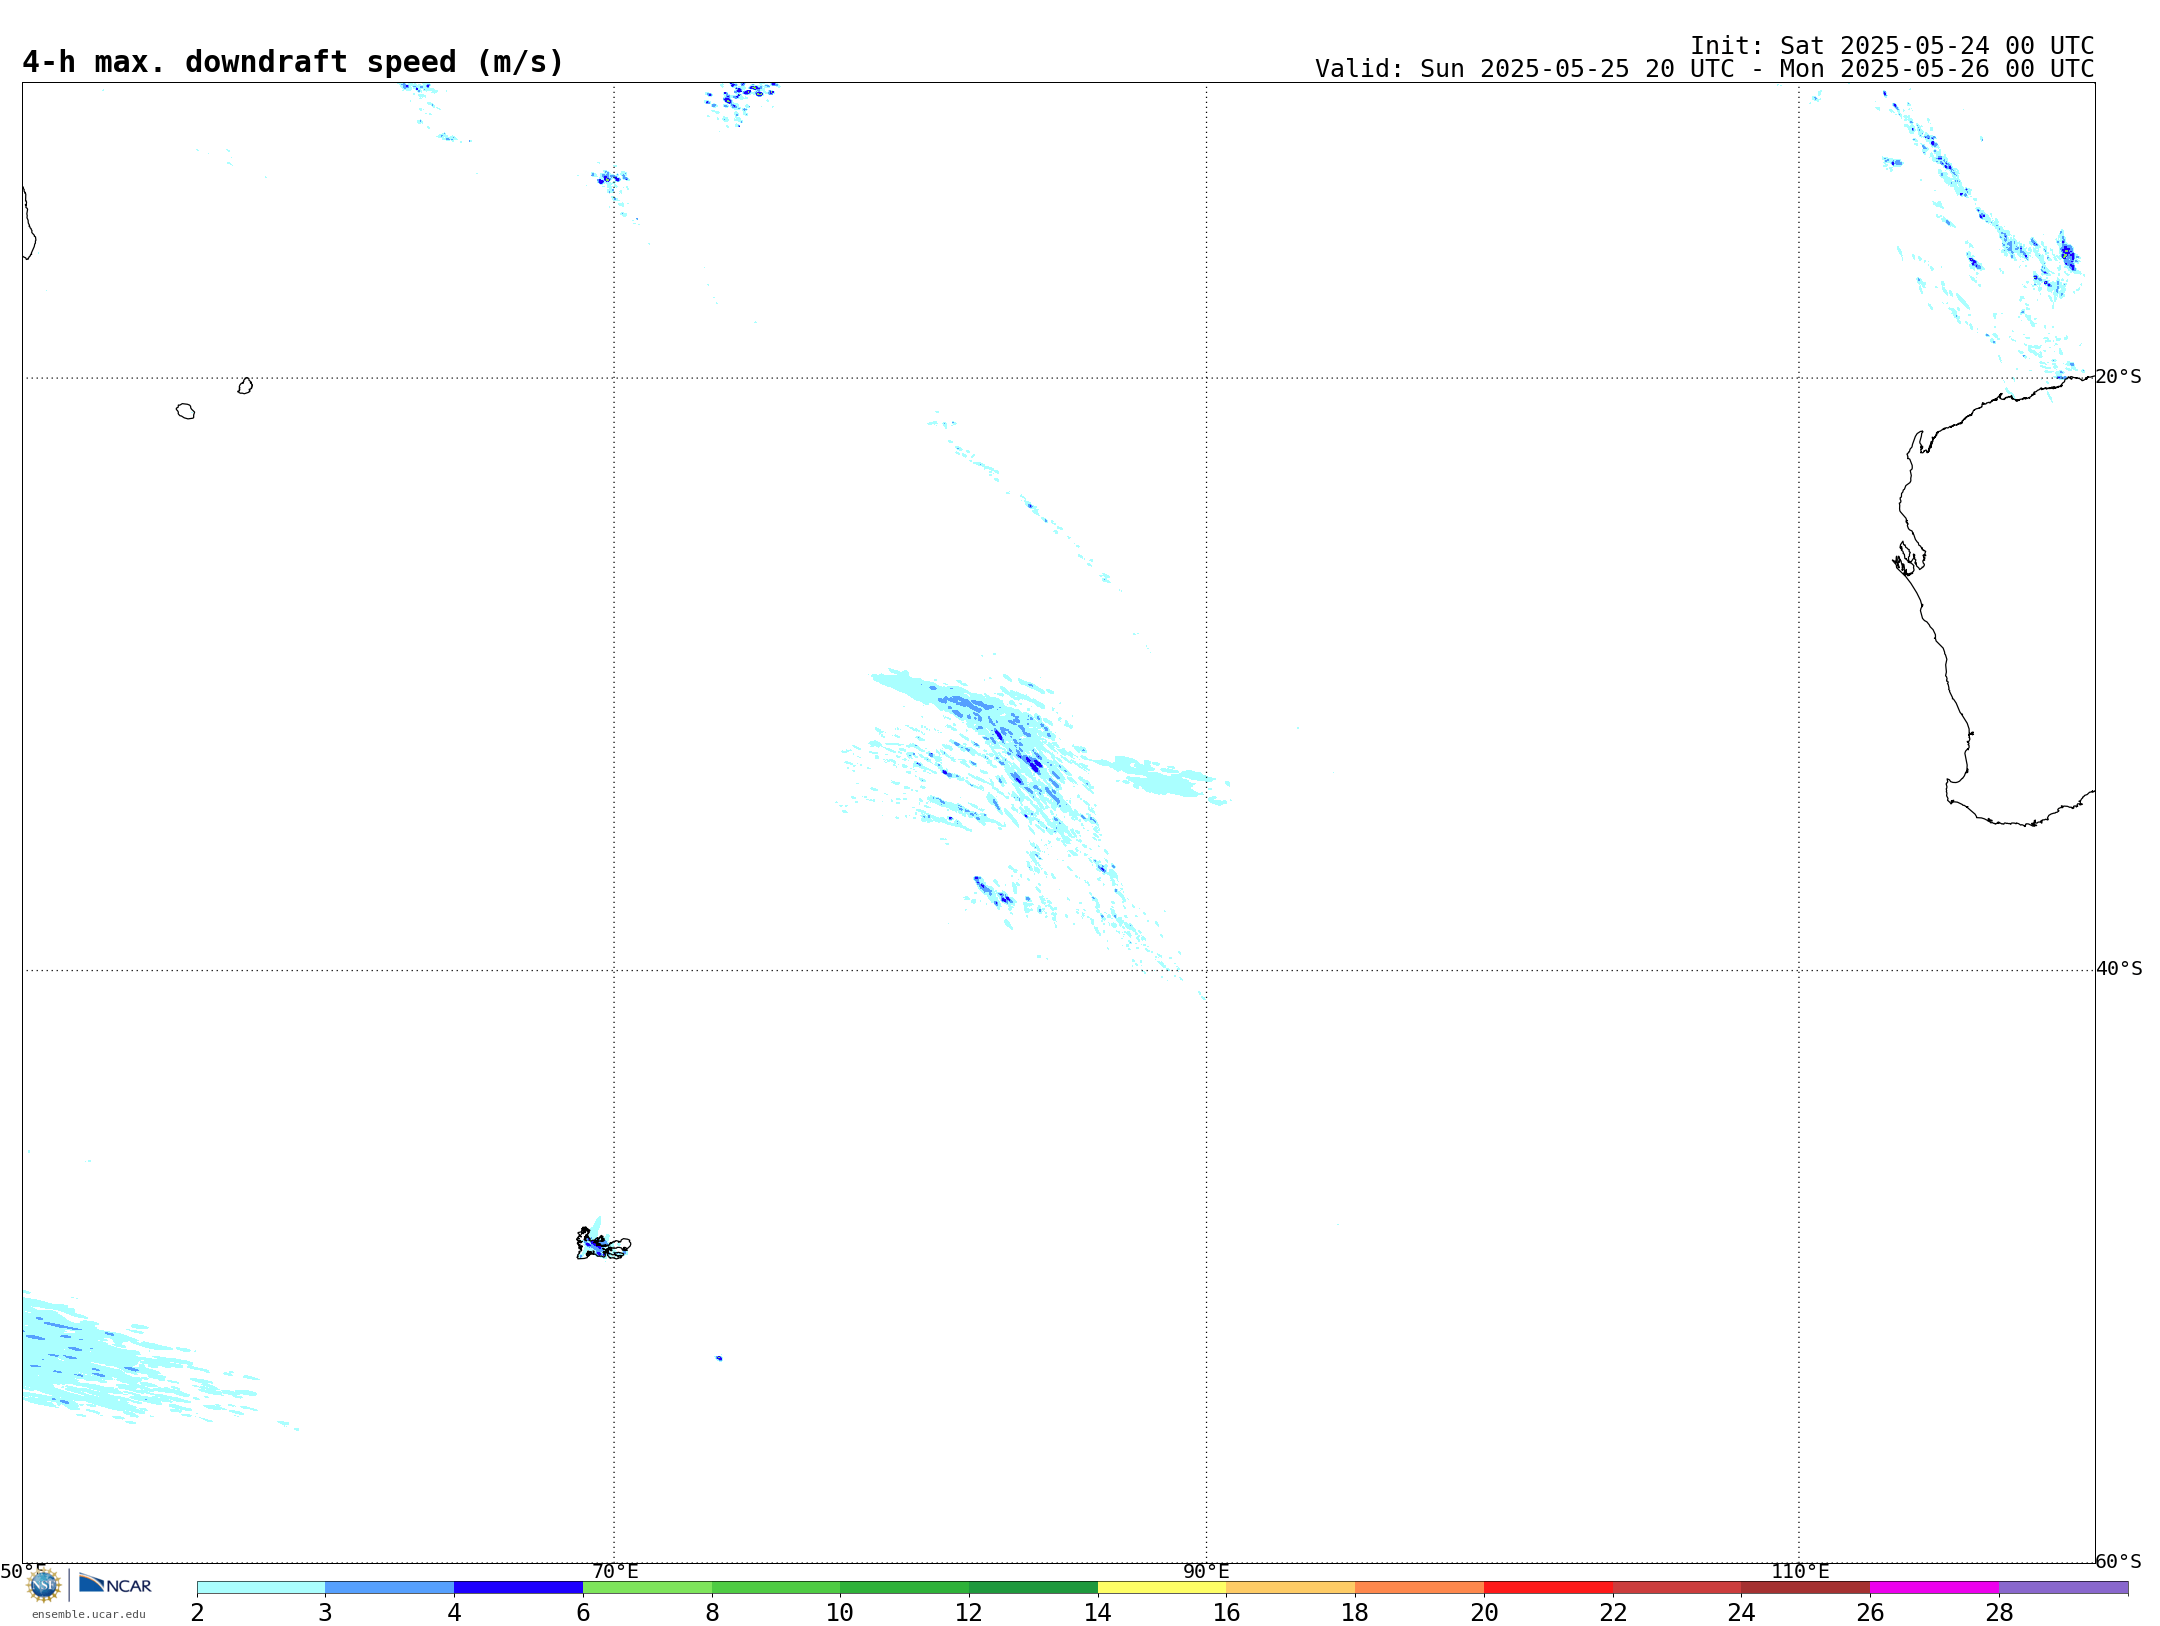Viewport: 2160px width, 1626px height.
Task: Click the light cyan 2–3 m/s swatch
Action: coord(261,1588)
